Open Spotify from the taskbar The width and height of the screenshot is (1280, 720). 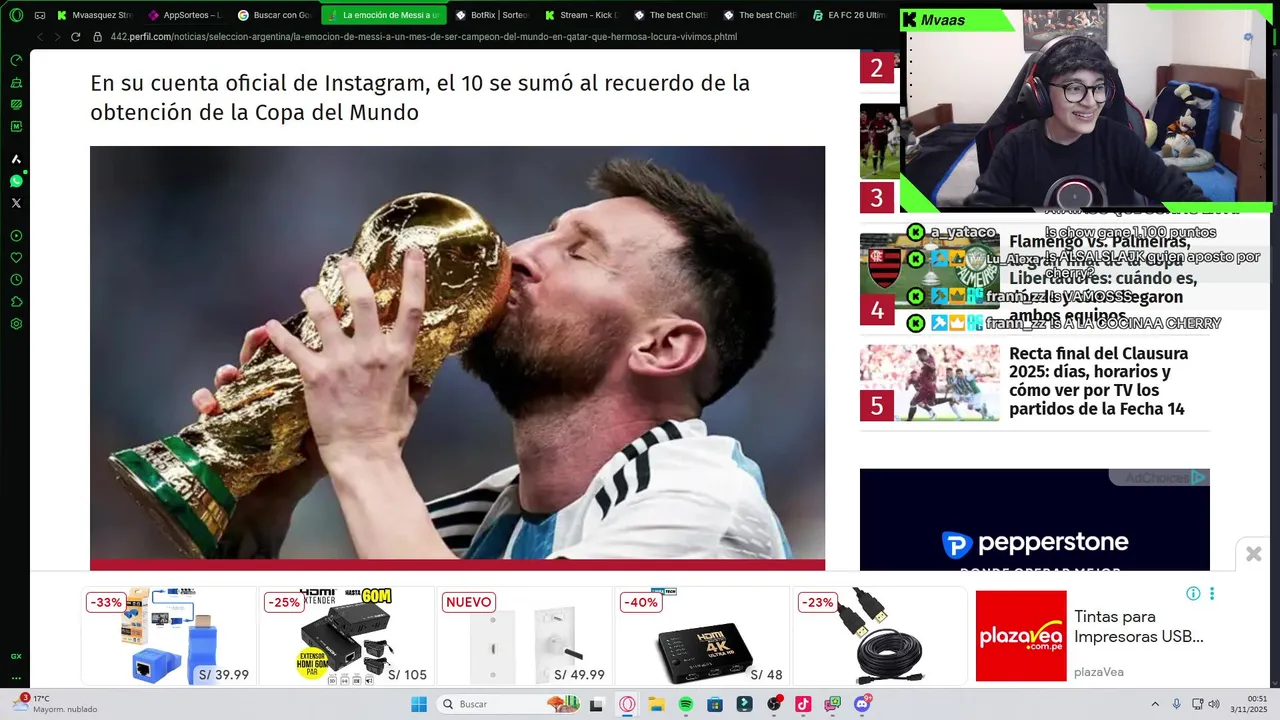685,704
